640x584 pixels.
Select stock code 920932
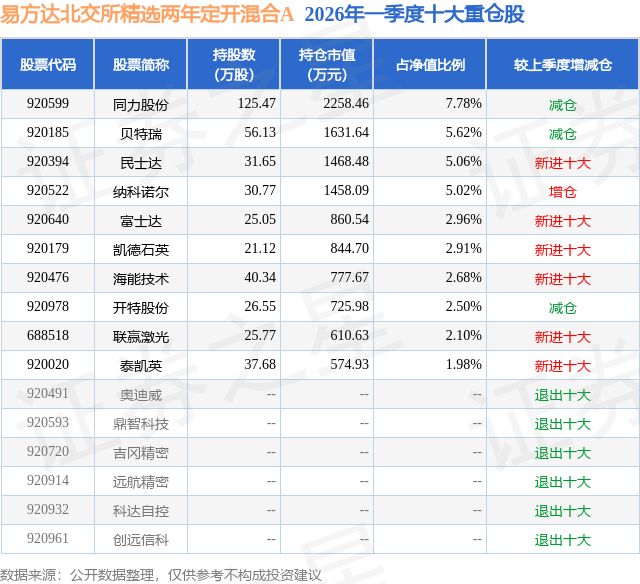point(48,509)
